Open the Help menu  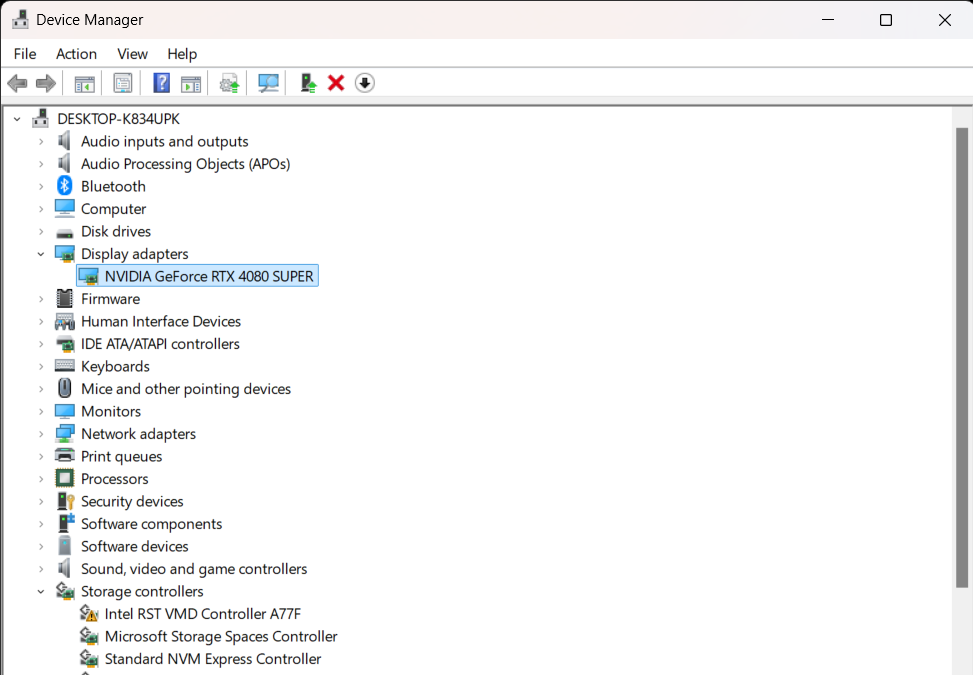point(182,54)
